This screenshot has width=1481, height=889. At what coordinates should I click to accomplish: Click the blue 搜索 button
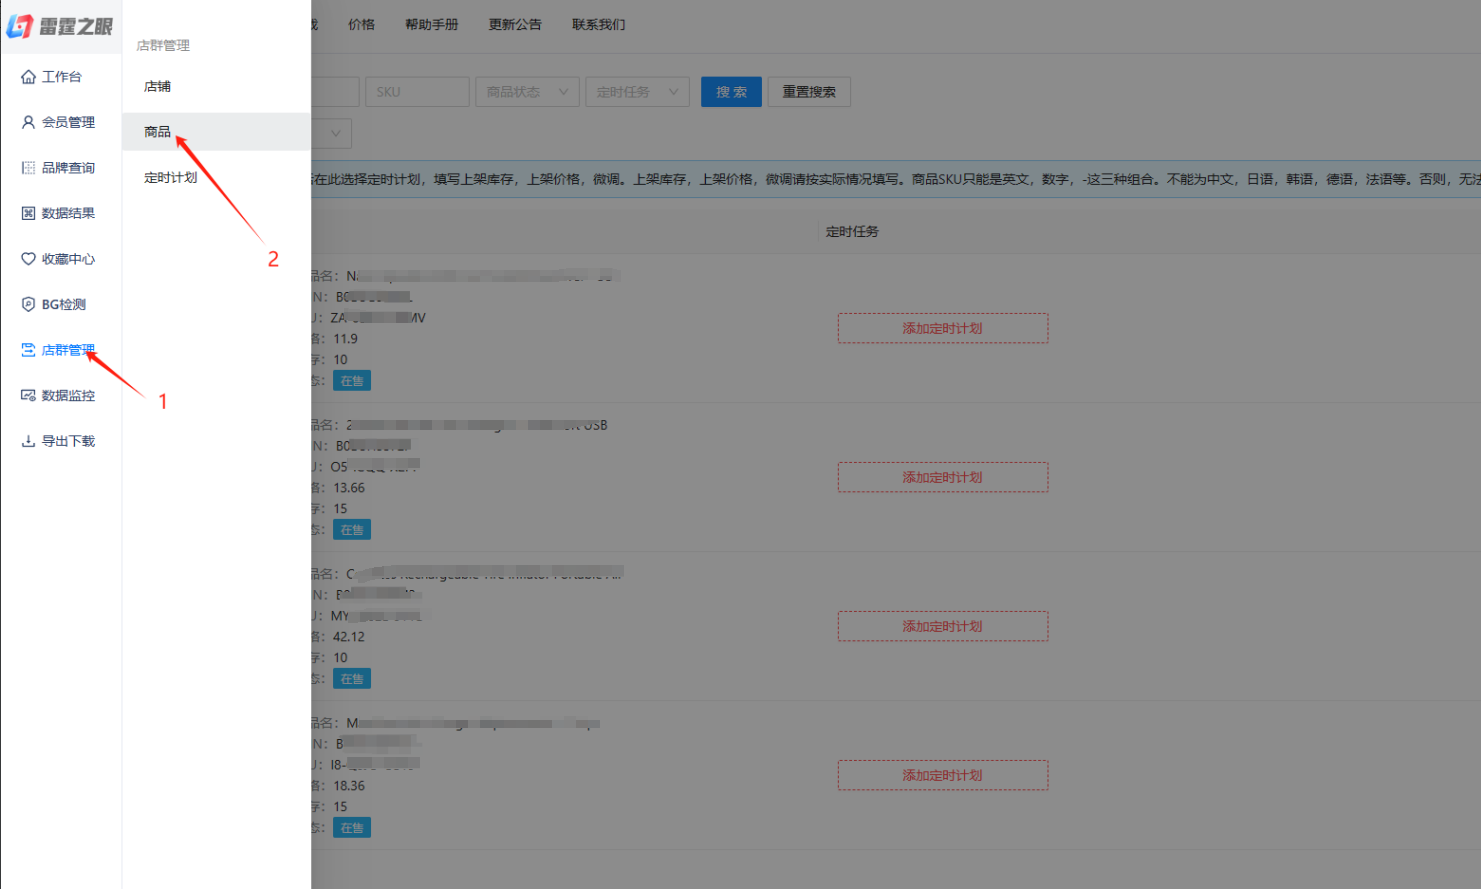731,92
